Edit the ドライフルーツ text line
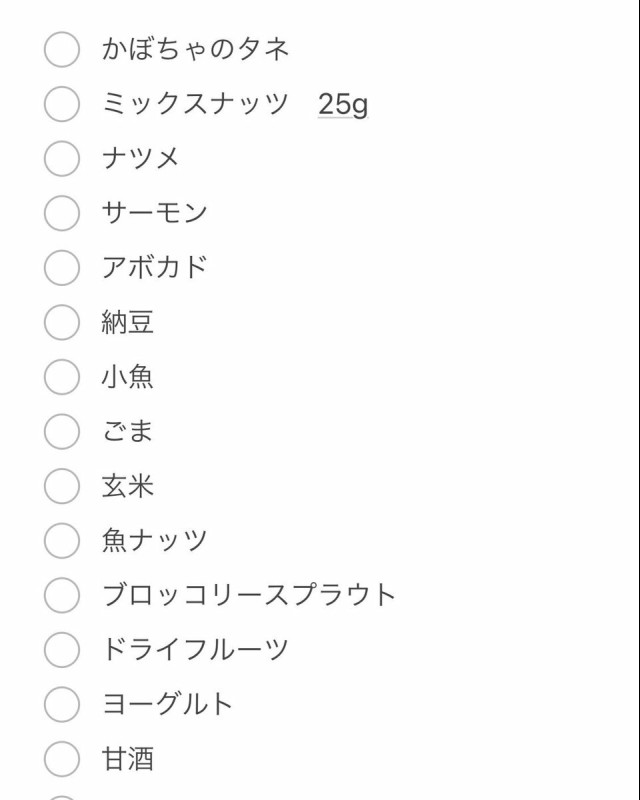The image size is (640, 800). coord(195,650)
